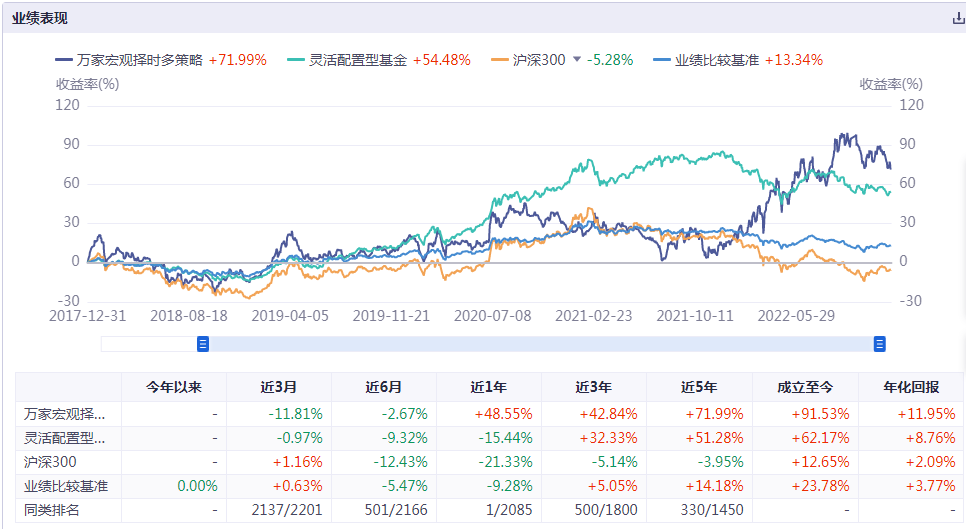The width and height of the screenshot is (966, 529).
Task: Select the 近3月 column header
Action: tap(278, 387)
